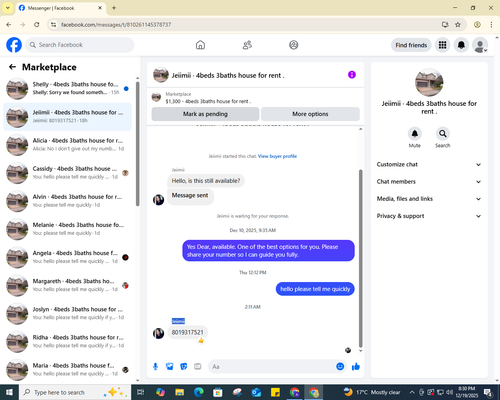The height and width of the screenshot is (400, 500).
Task: Open Alvin's conversation in the list
Action: (67, 201)
